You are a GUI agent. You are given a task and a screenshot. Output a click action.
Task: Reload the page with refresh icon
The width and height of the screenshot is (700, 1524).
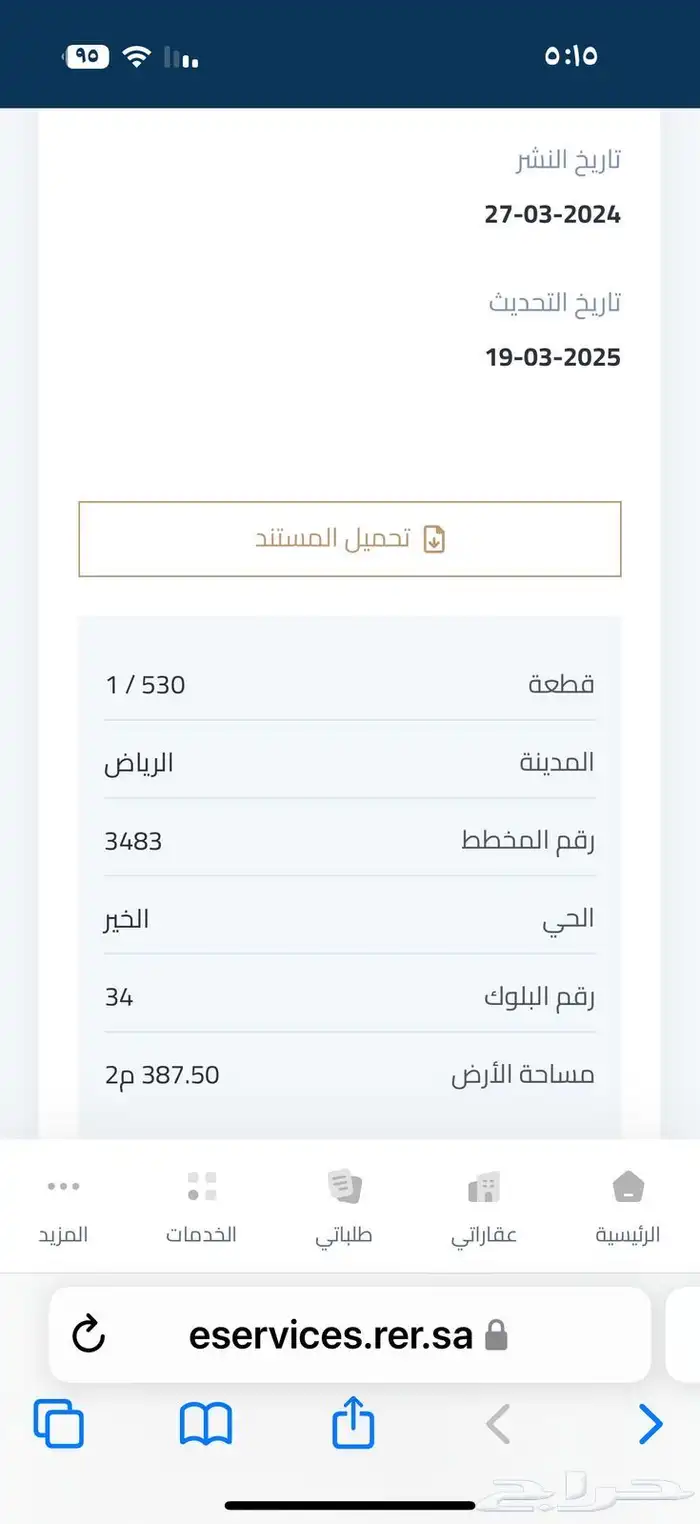(x=89, y=1335)
